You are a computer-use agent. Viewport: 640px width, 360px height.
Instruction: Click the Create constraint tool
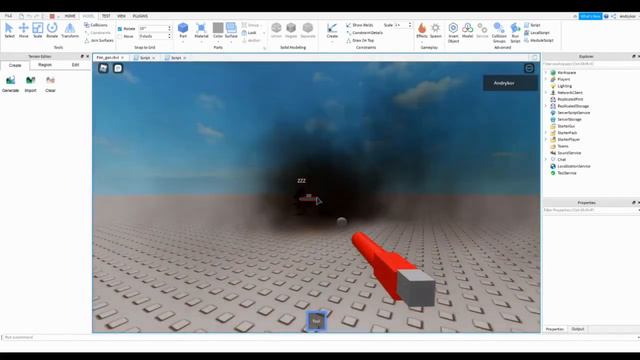[332, 30]
